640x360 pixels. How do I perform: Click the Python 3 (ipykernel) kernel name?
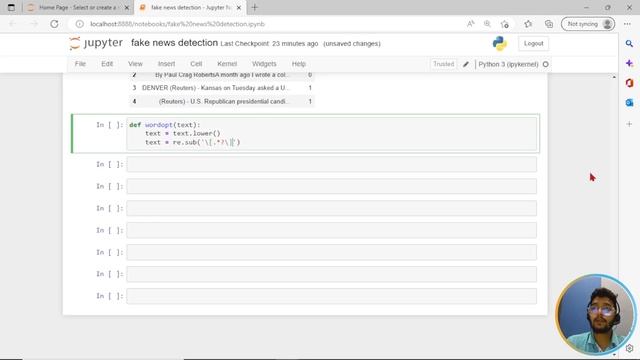click(508, 64)
